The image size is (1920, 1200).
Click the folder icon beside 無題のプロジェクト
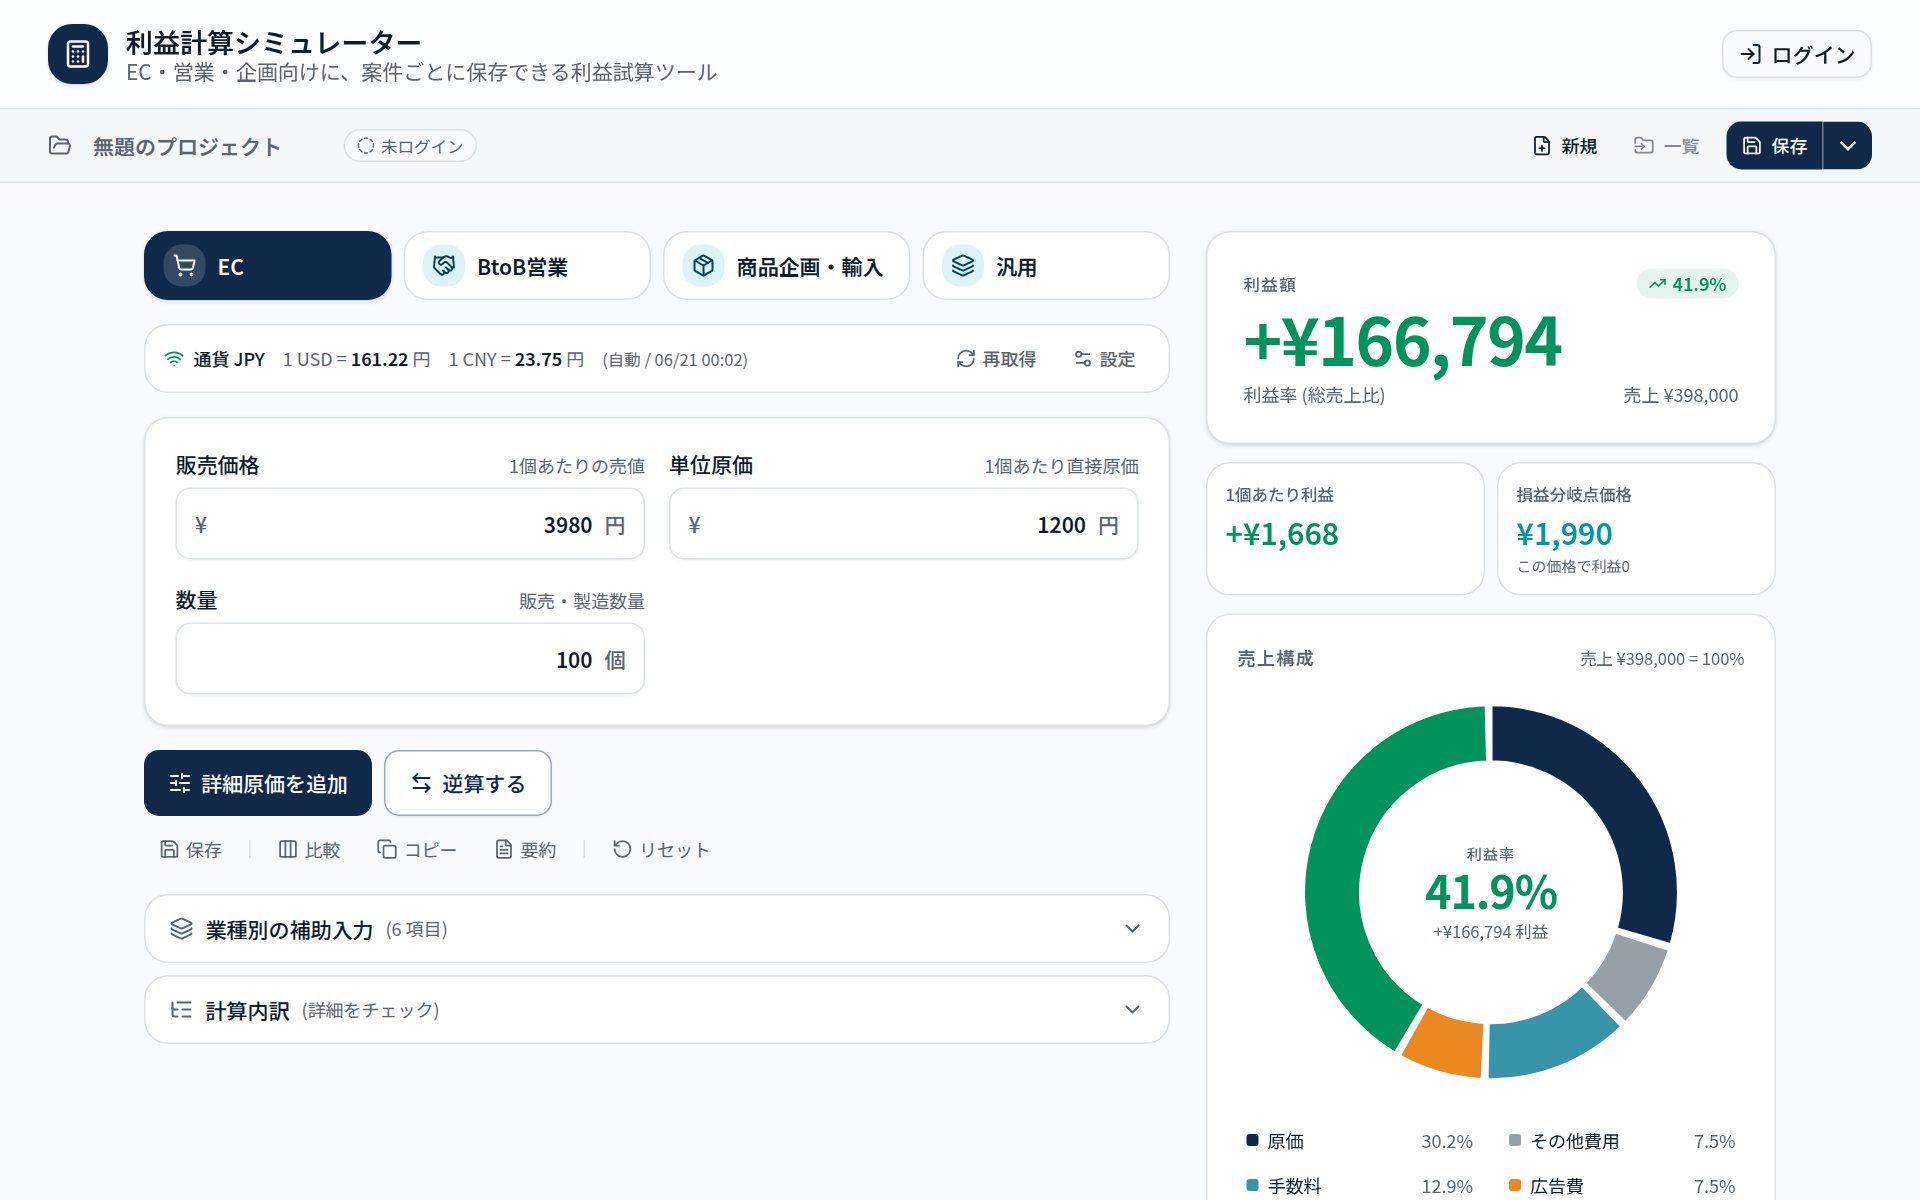pyautogui.click(x=60, y=146)
